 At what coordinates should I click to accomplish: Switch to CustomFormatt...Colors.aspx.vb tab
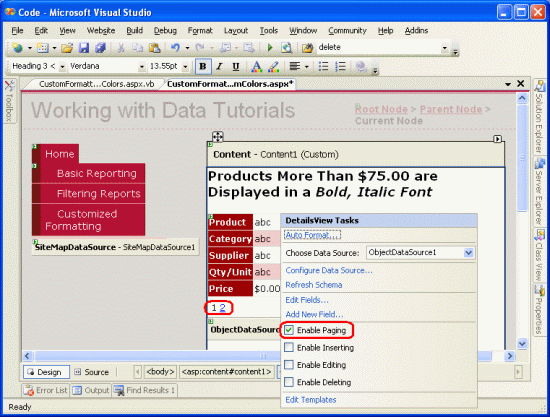pyautogui.click(x=96, y=84)
